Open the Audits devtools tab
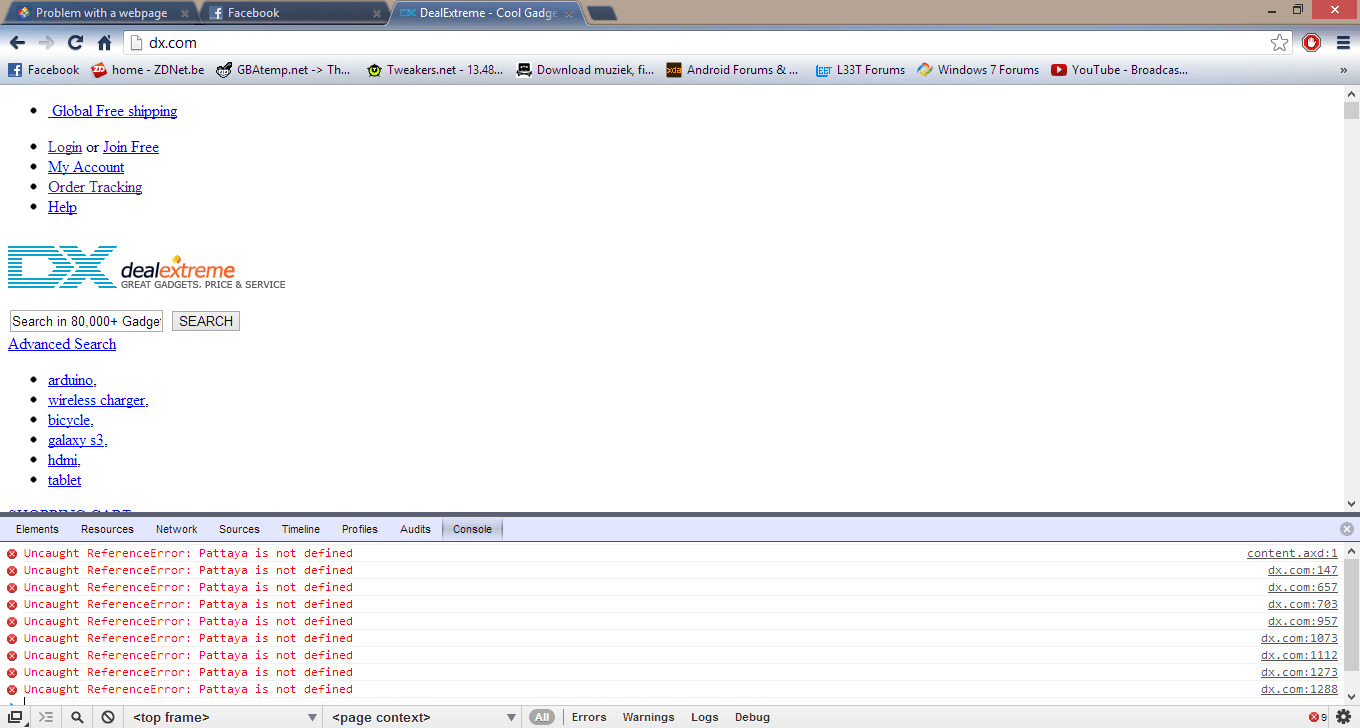Image resolution: width=1360 pixels, height=728 pixels. click(x=415, y=529)
